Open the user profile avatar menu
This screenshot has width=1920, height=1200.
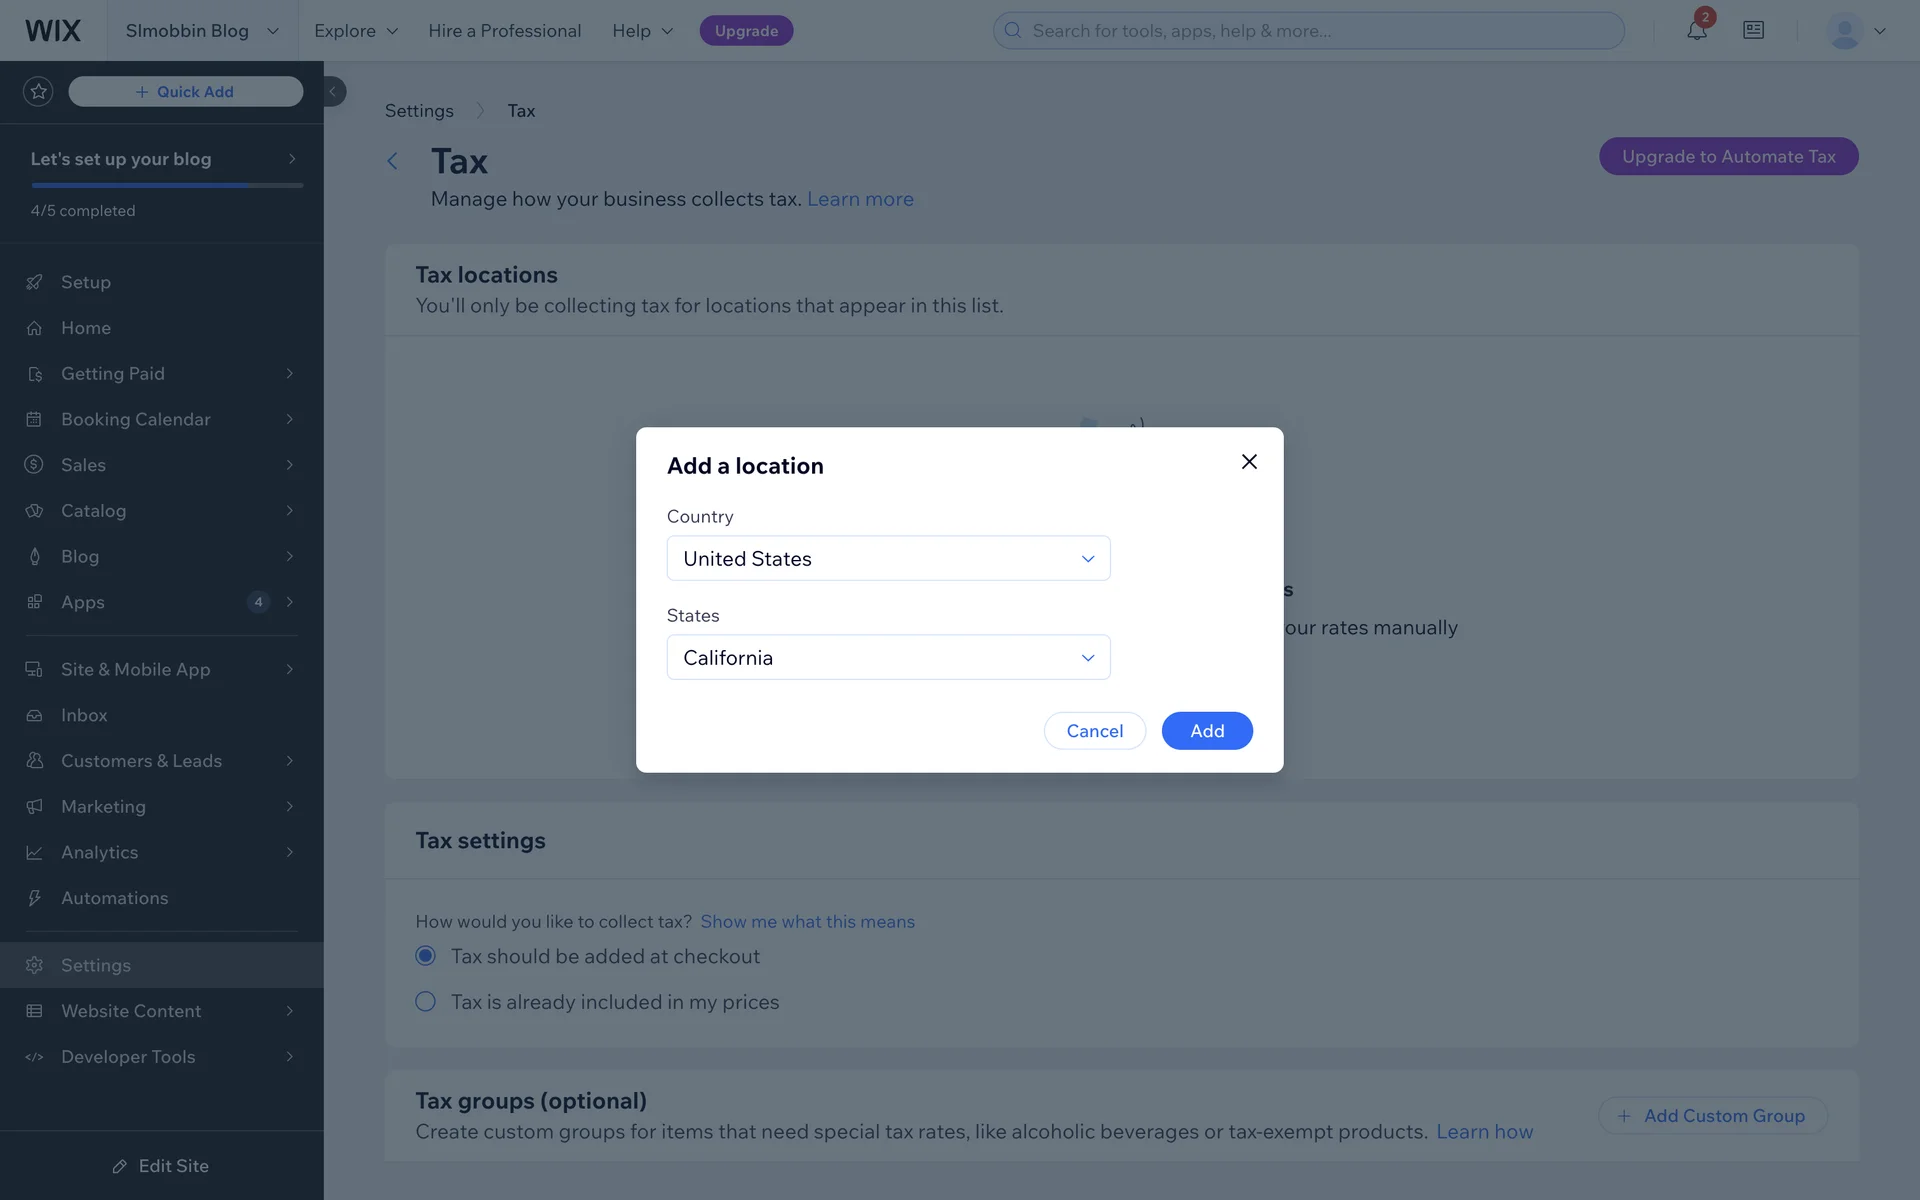point(1855,31)
